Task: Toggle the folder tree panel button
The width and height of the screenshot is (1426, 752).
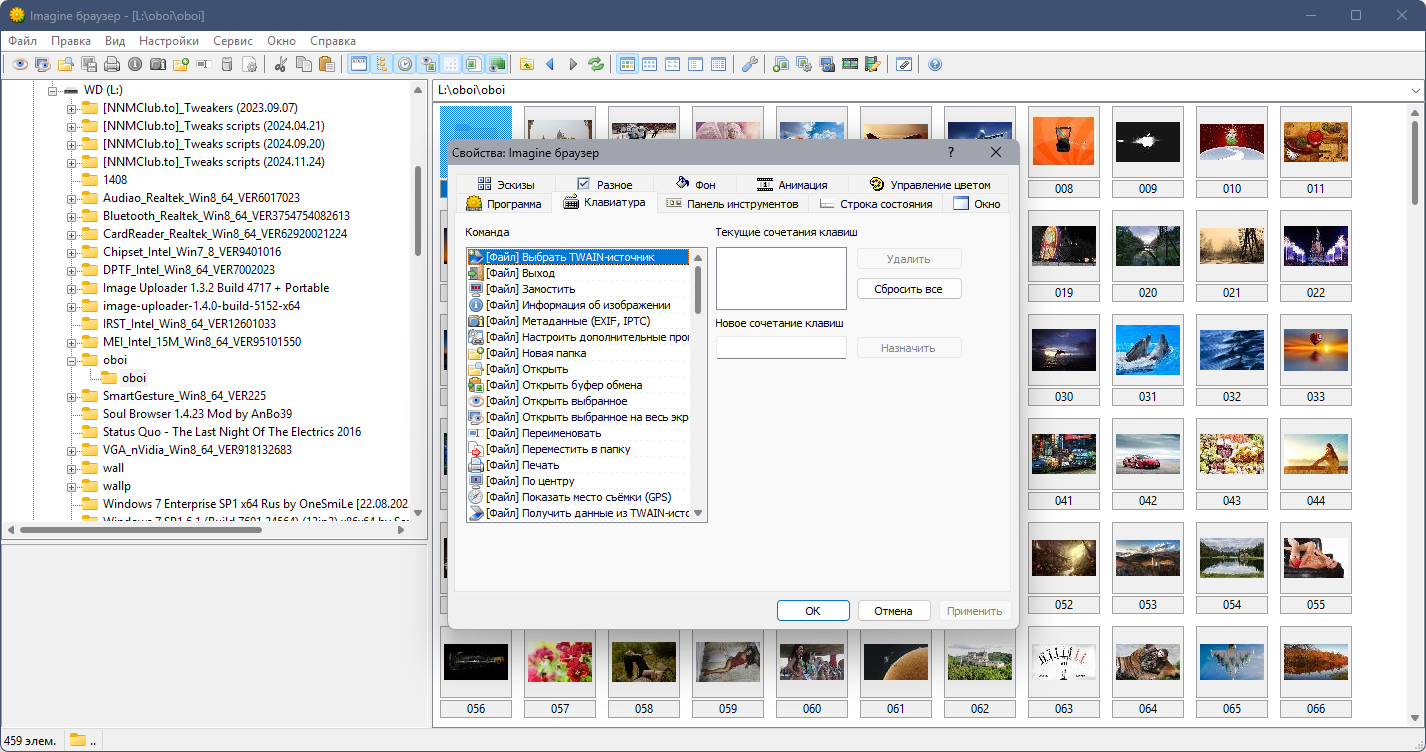Action: click(381, 65)
